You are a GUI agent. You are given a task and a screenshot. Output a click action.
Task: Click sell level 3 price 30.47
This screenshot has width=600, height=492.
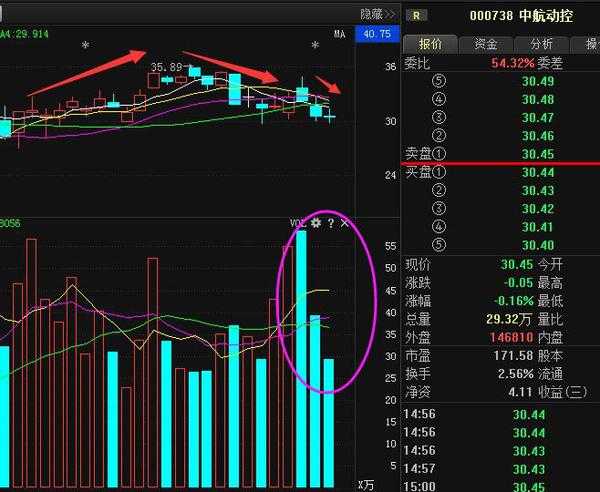pos(538,117)
